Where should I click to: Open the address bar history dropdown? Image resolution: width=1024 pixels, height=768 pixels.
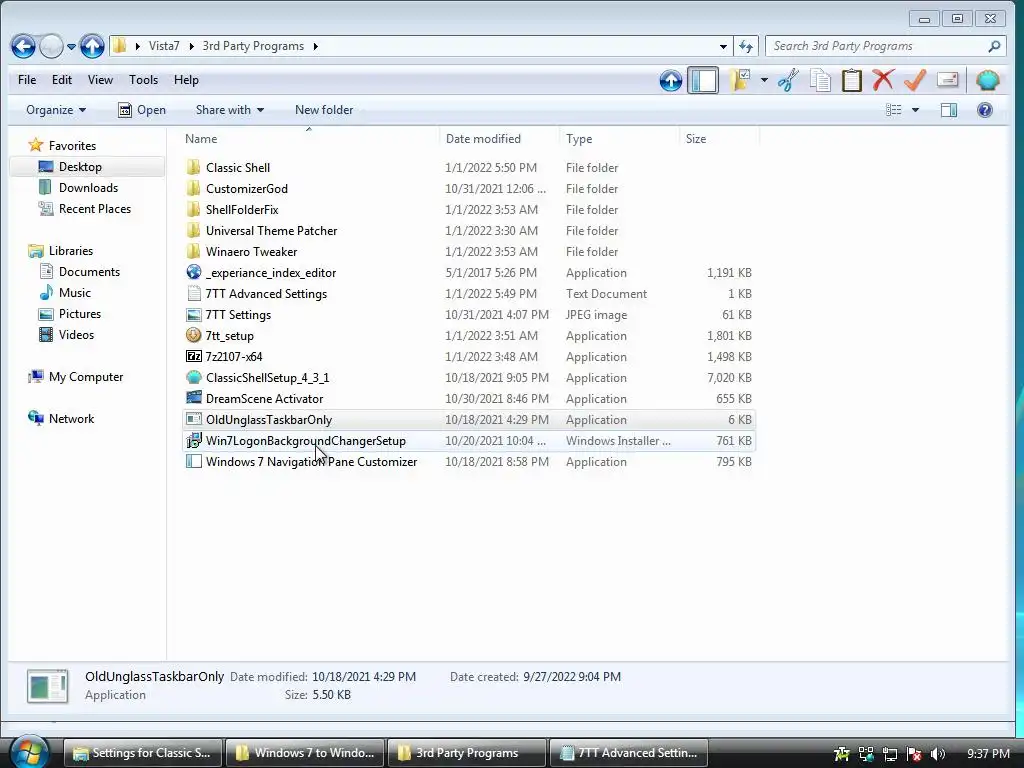point(723,46)
